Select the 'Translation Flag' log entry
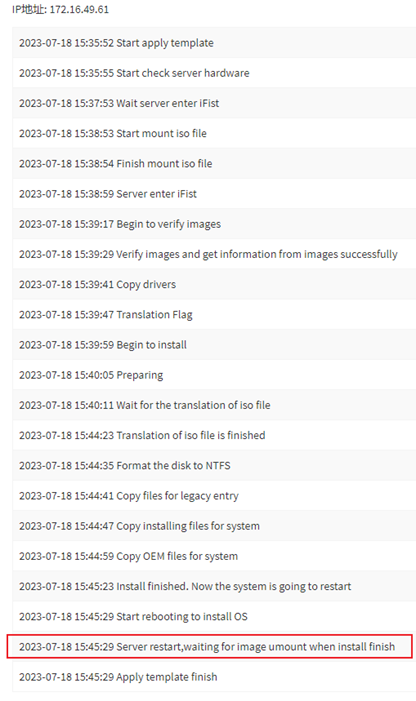Image resolution: width=416 pixels, height=701 pixels. click(214, 314)
